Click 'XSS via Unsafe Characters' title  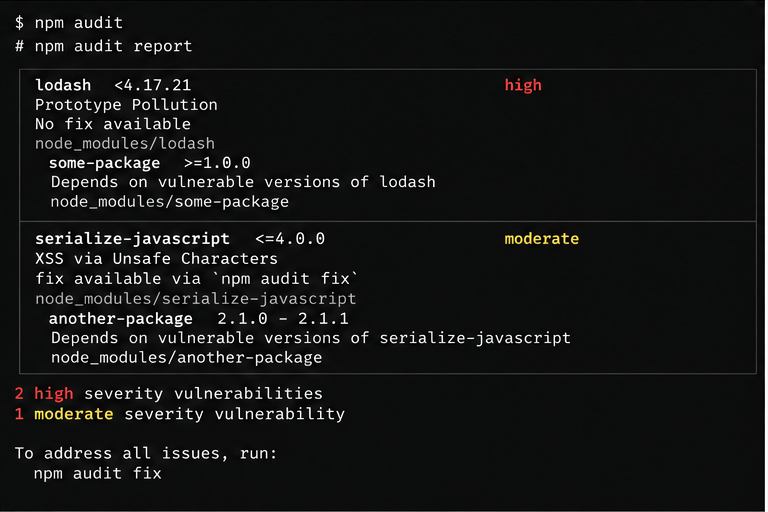click(x=156, y=259)
